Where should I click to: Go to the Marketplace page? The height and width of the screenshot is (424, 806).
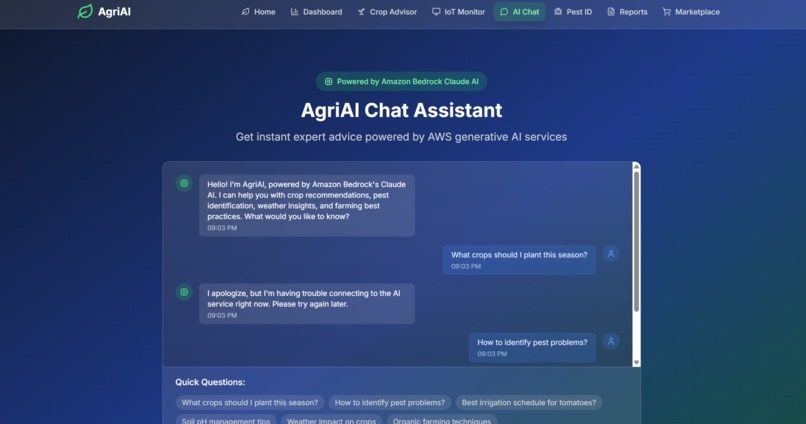click(x=691, y=12)
